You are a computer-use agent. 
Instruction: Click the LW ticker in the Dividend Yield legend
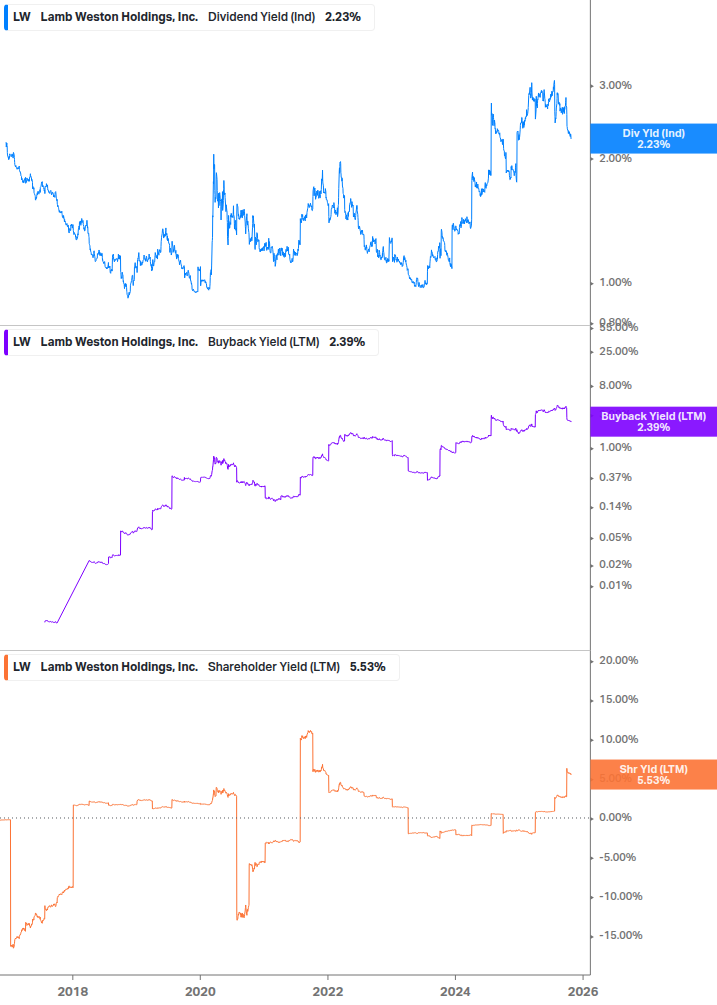(22, 17)
